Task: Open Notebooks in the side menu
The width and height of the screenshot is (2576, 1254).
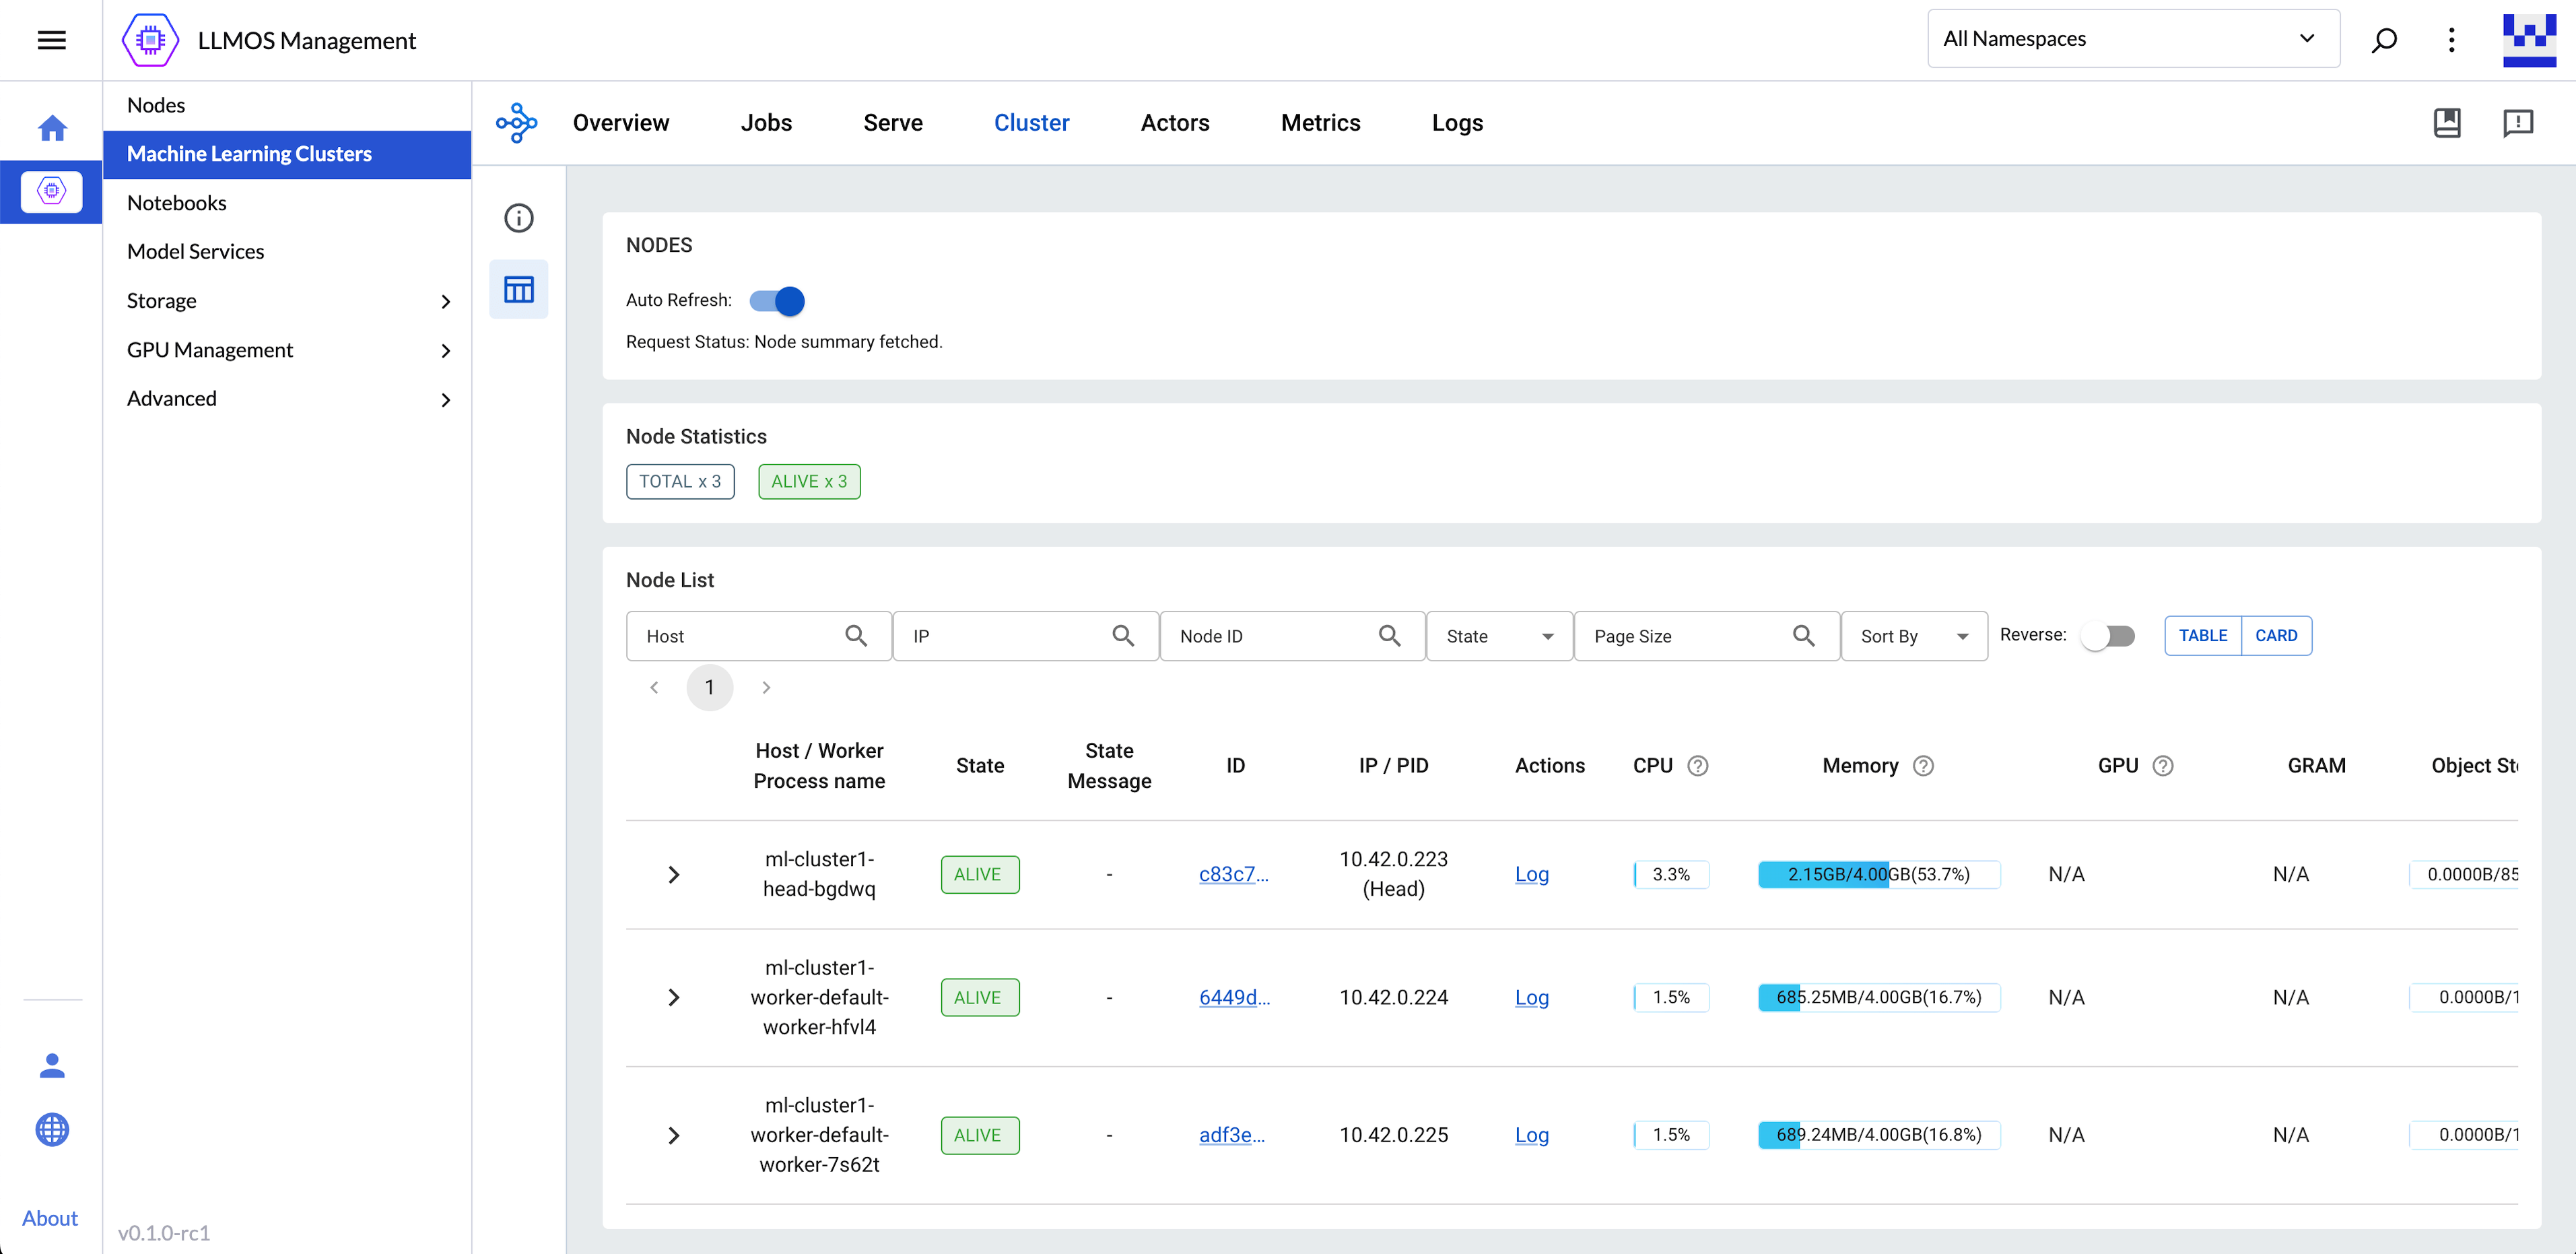Action: (177, 203)
